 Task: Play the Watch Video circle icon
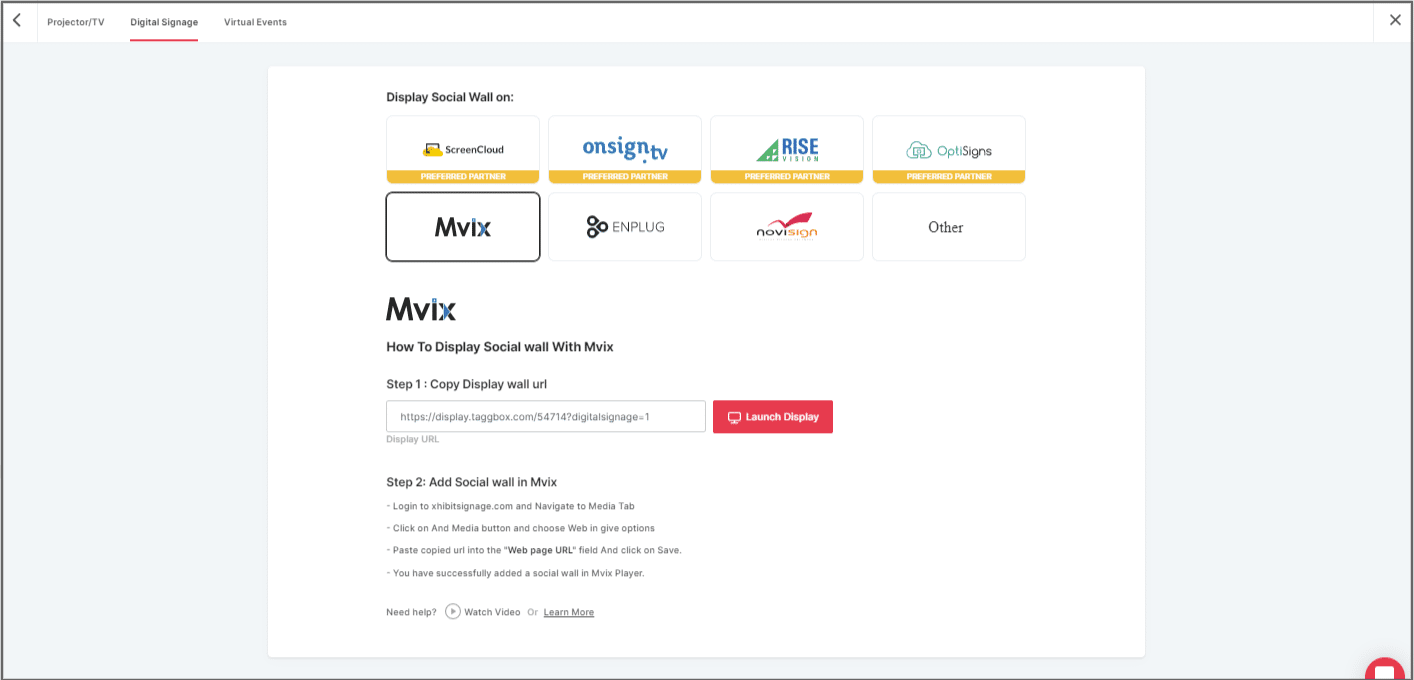pyautogui.click(x=453, y=612)
